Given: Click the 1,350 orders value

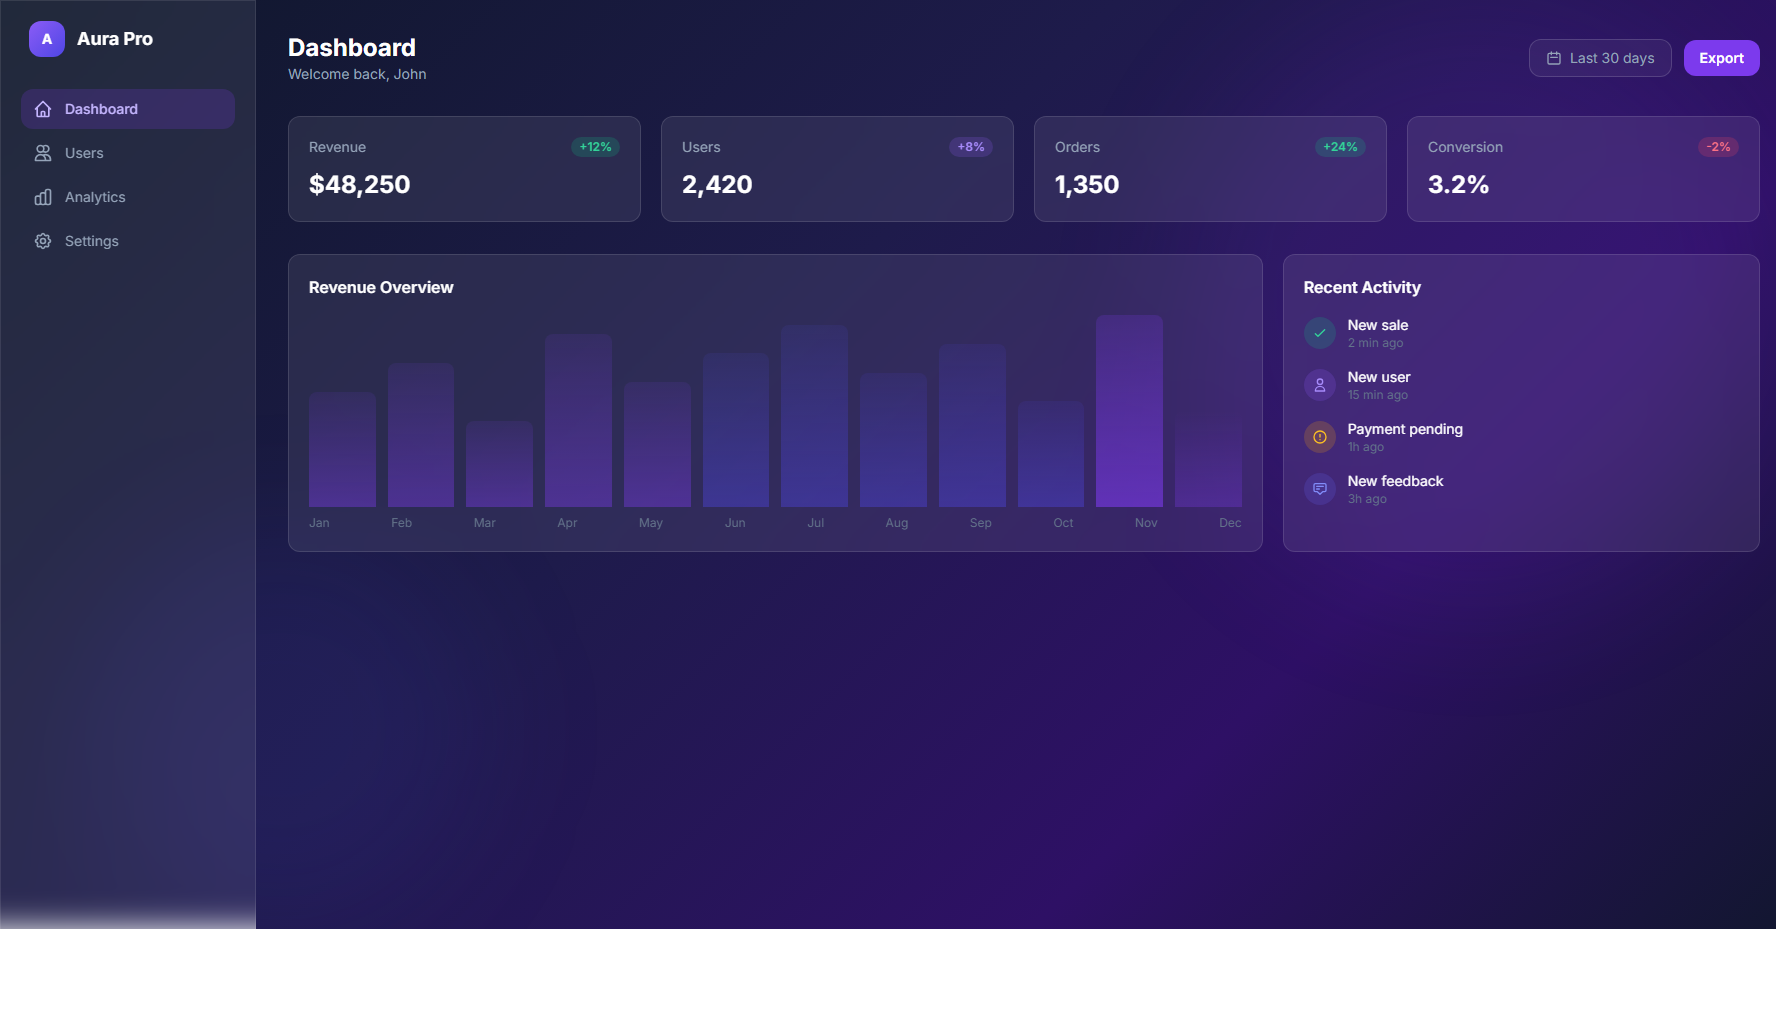Looking at the screenshot, I should [x=1087, y=185].
